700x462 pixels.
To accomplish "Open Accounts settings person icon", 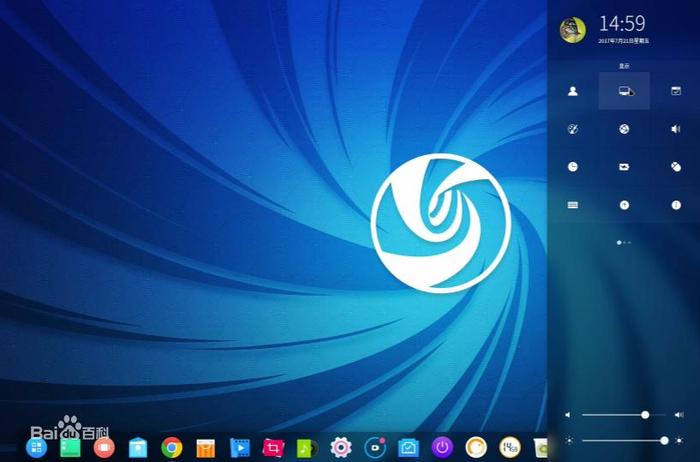I will (573, 91).
